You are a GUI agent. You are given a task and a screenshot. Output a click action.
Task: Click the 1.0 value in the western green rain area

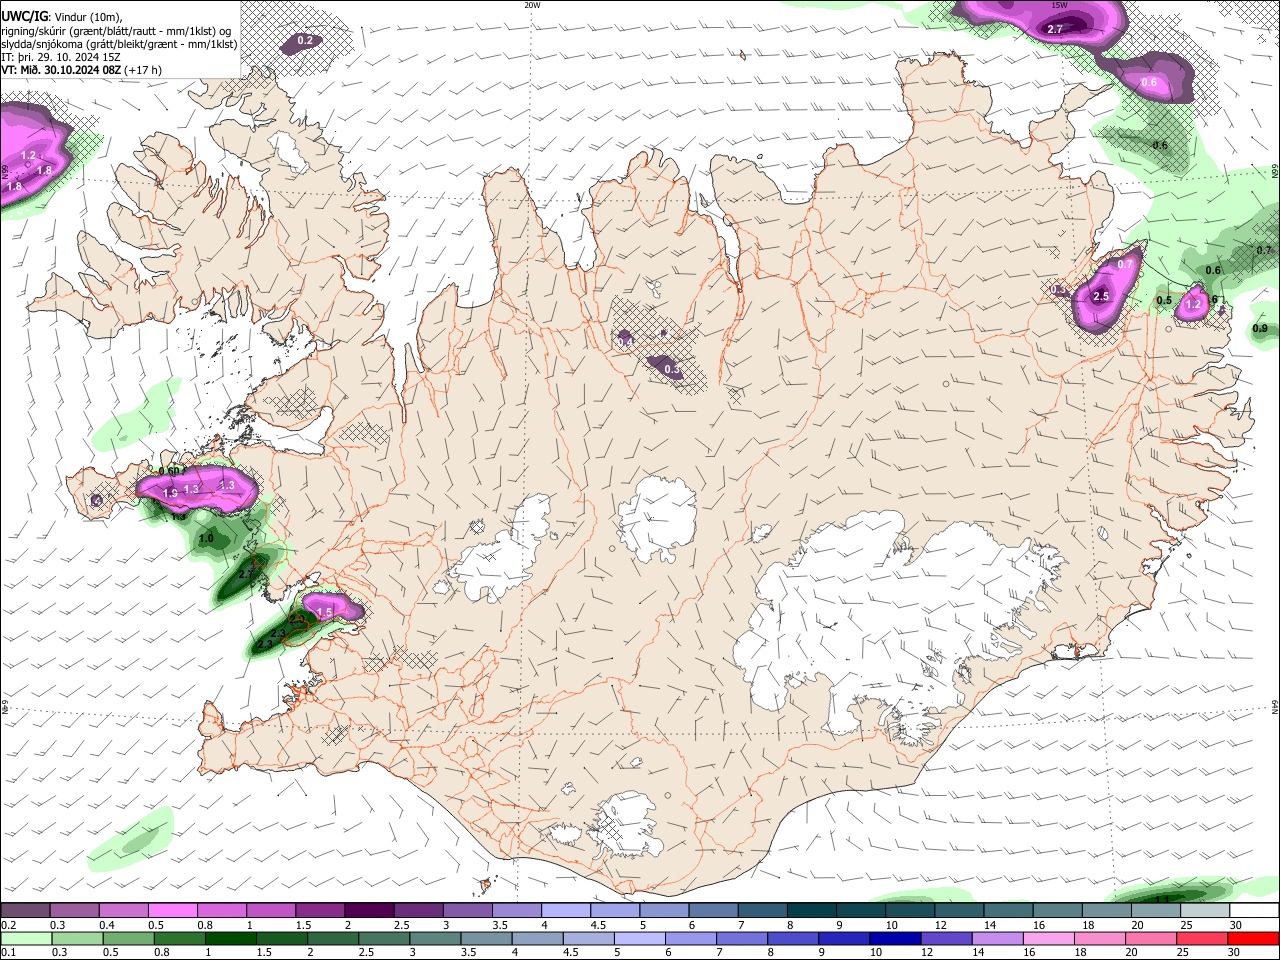[206, 538]
